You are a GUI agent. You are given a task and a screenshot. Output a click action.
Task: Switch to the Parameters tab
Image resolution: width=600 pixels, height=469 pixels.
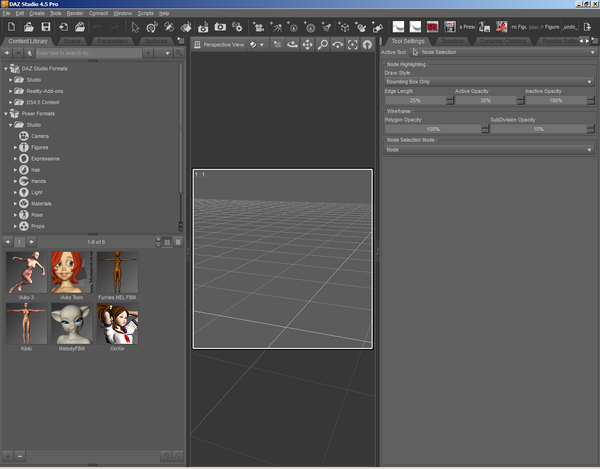click(112, 41)
